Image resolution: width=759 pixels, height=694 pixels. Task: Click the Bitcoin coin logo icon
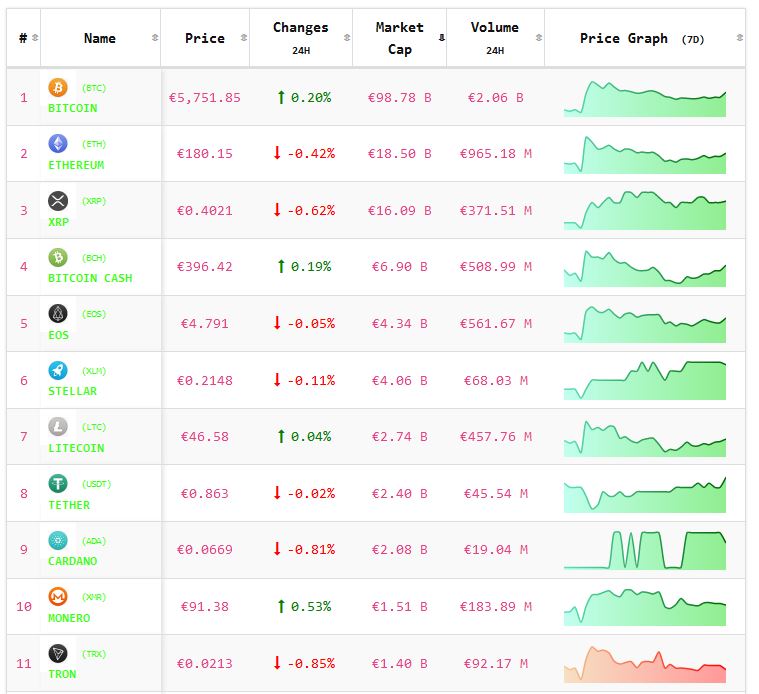58,88
